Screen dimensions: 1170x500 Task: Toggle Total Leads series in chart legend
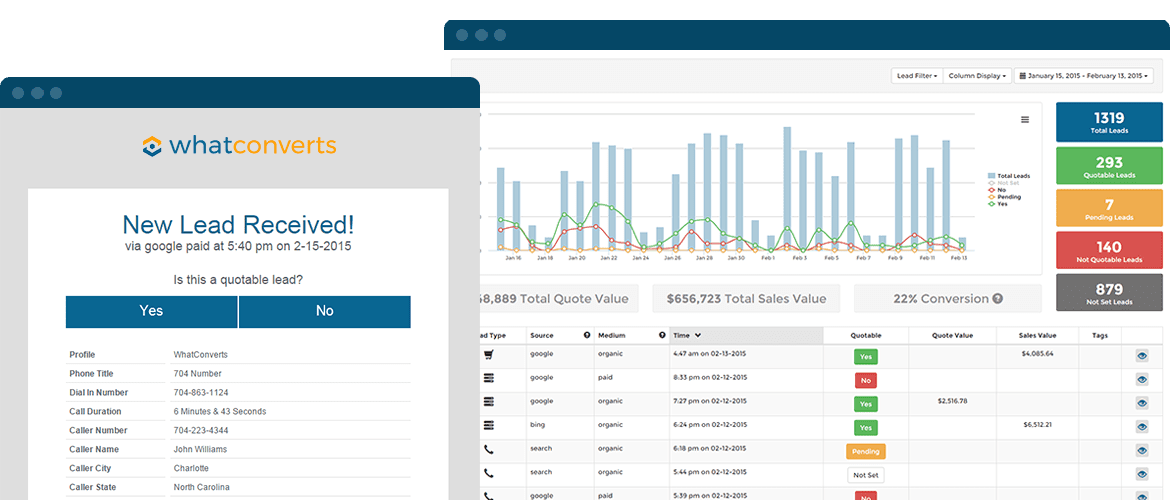tap(1008, 175)
